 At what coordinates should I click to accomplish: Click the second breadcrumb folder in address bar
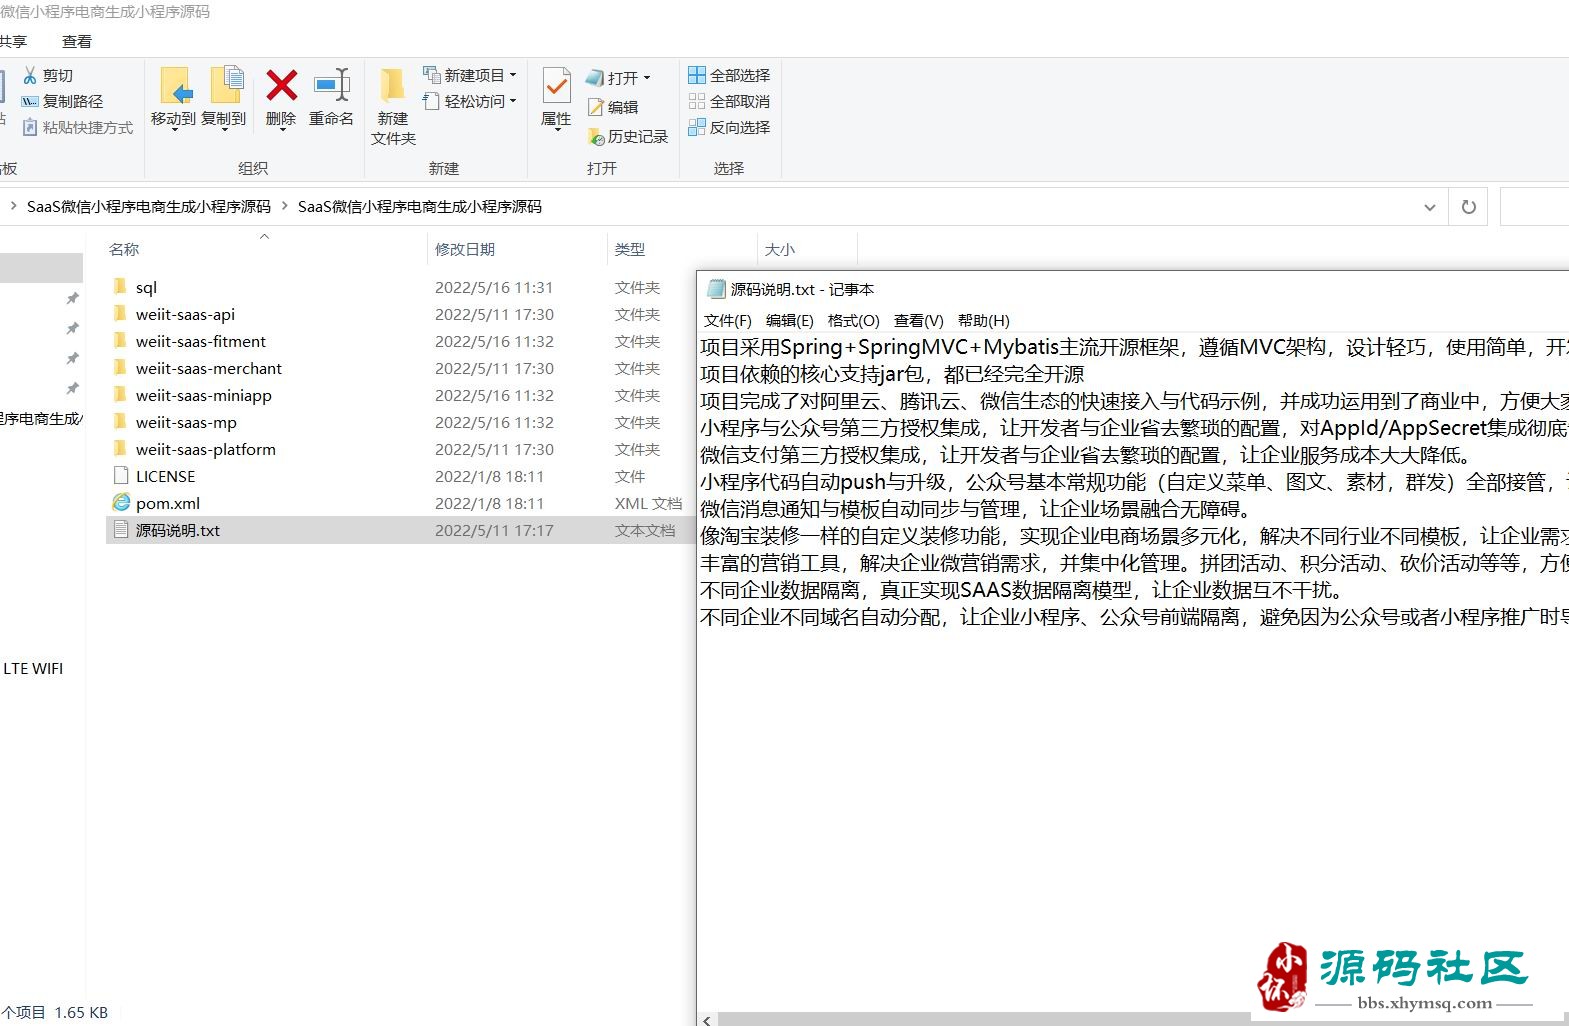420,206
